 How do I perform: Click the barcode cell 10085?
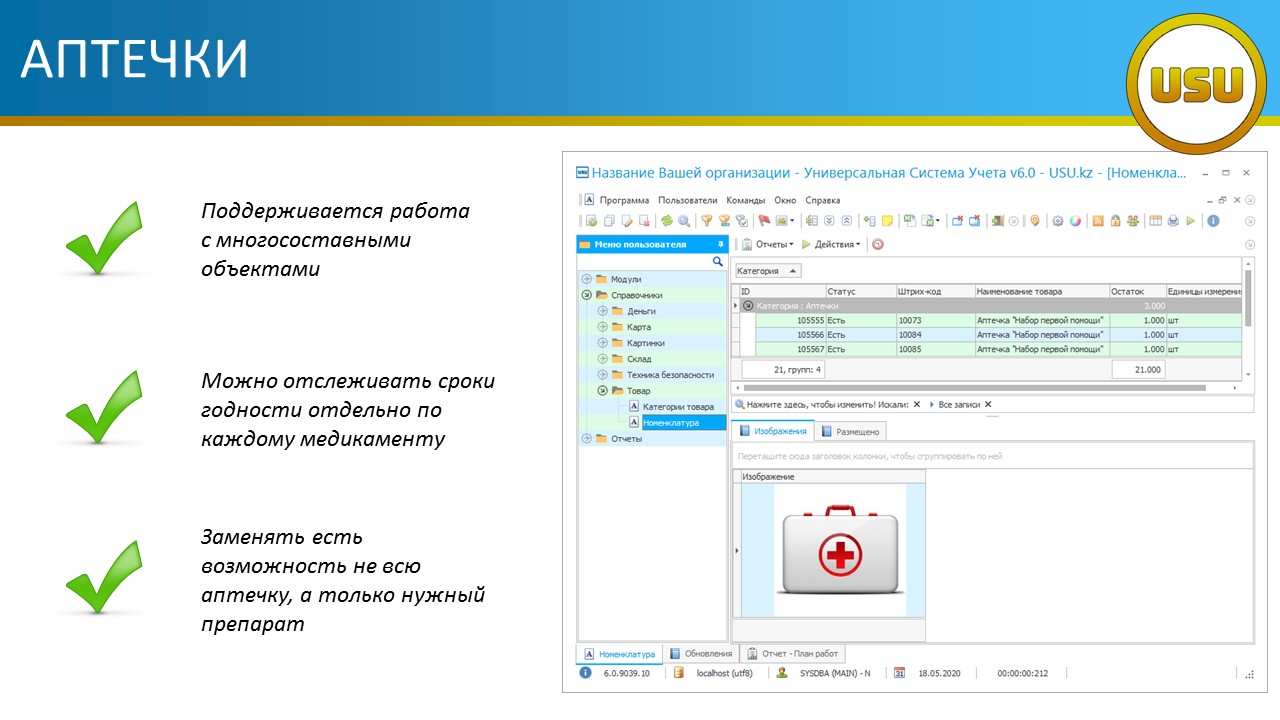pyautogui.click(x=935, y=349)
